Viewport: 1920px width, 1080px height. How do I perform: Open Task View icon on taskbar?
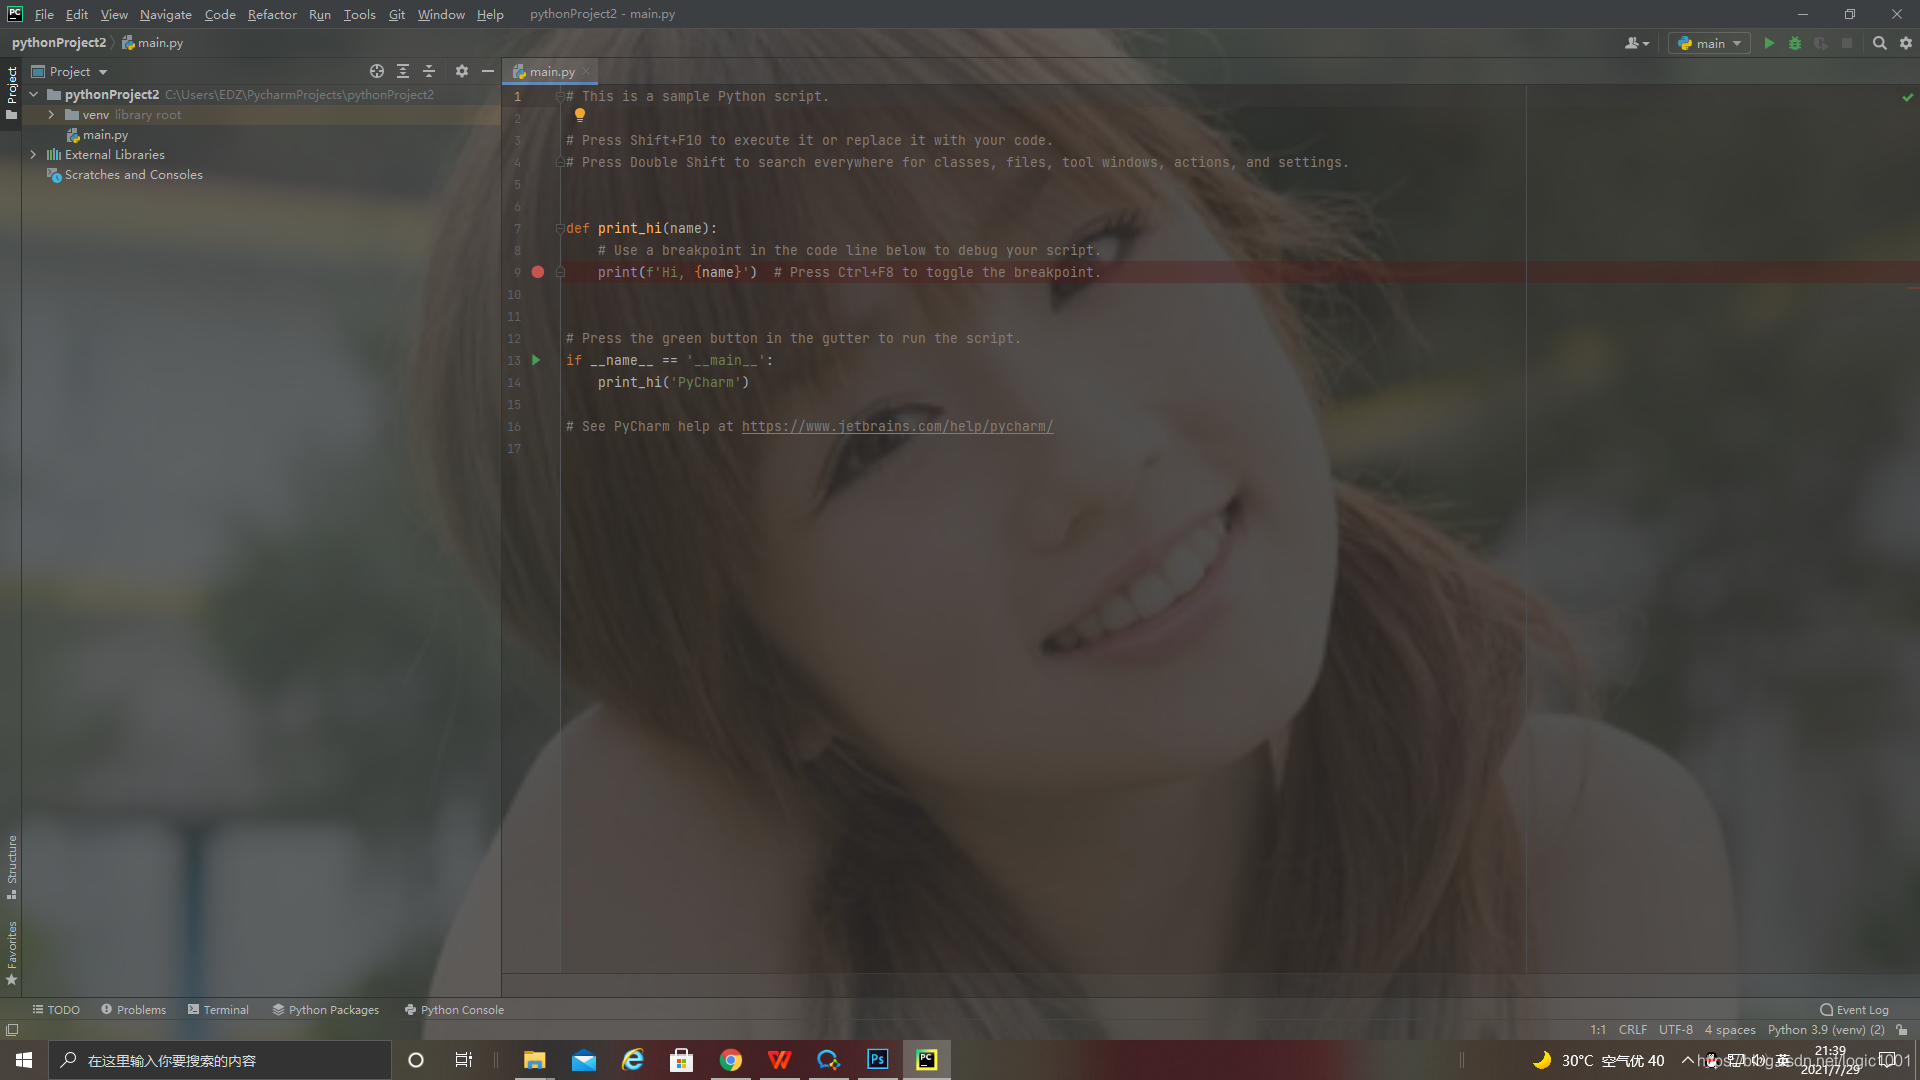click(464, 1060)
